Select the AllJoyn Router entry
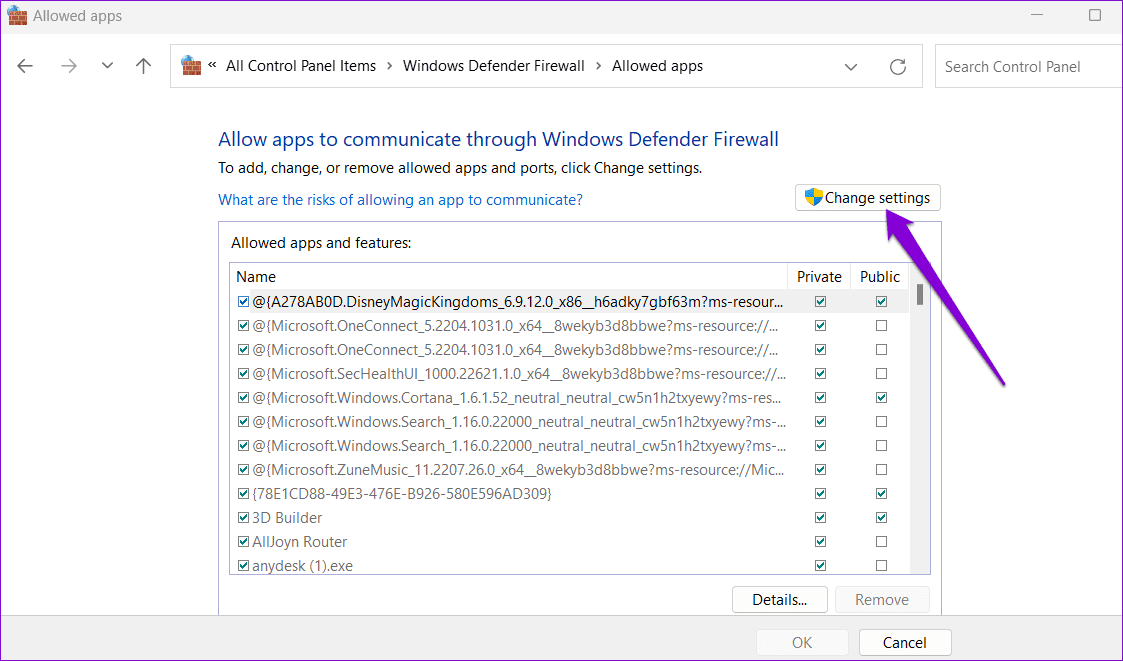 point(299,541)
